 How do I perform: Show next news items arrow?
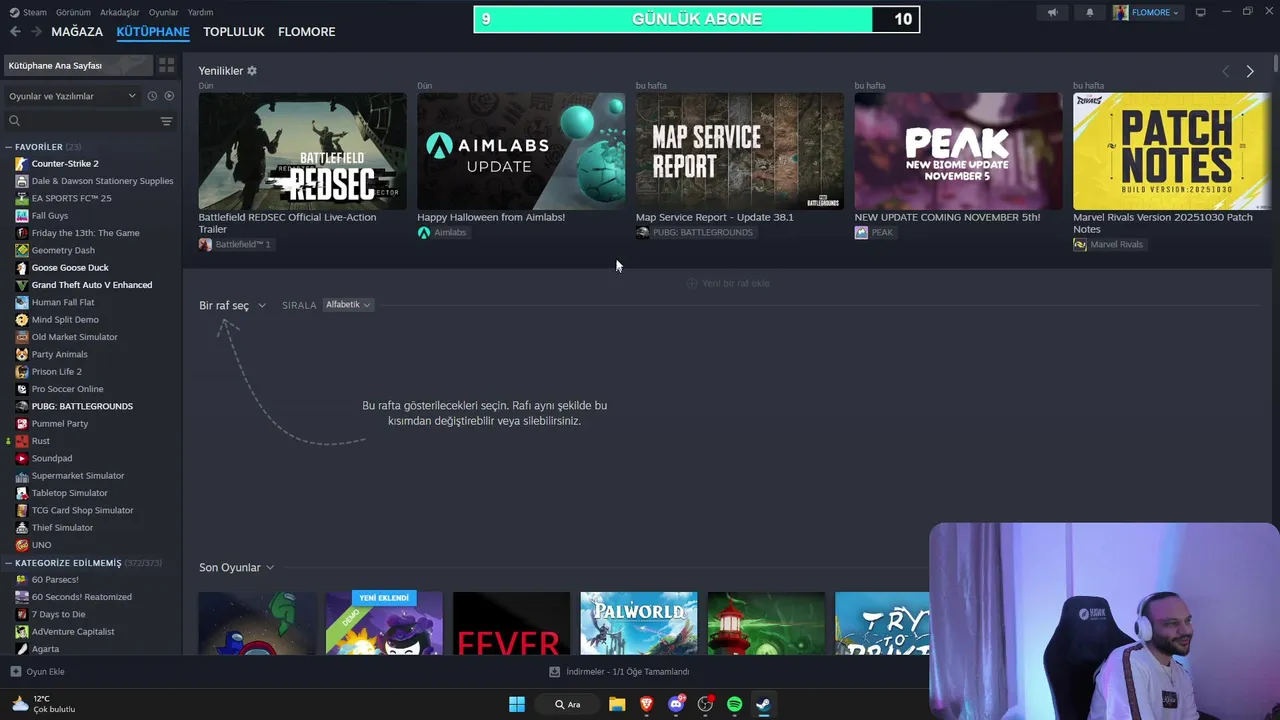coord(1250,71)
